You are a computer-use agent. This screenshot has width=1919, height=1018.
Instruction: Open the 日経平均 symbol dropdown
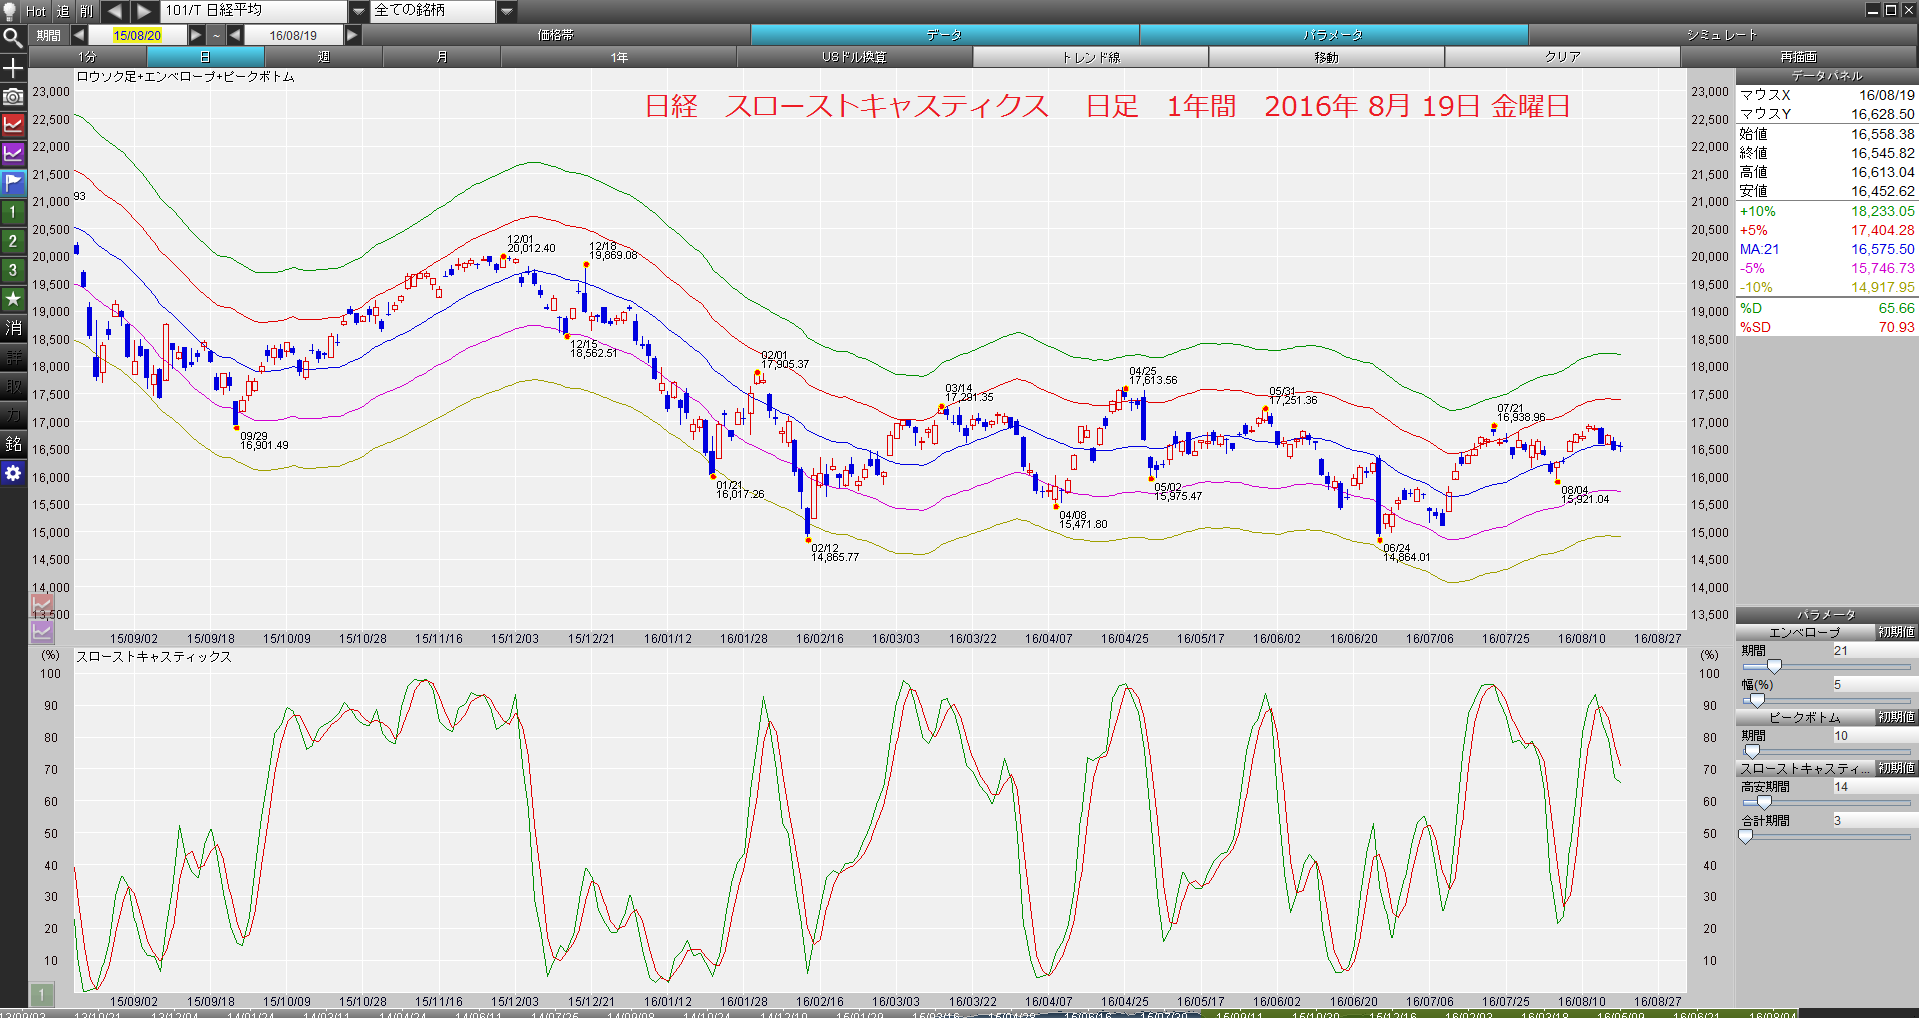tap(360, 11)
